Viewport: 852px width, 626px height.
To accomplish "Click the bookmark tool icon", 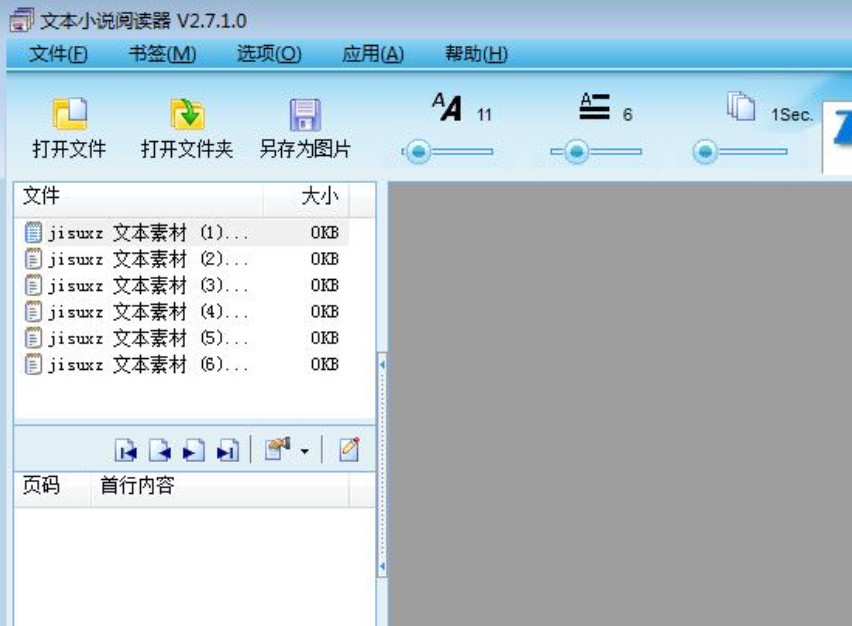I will point(278,449).
